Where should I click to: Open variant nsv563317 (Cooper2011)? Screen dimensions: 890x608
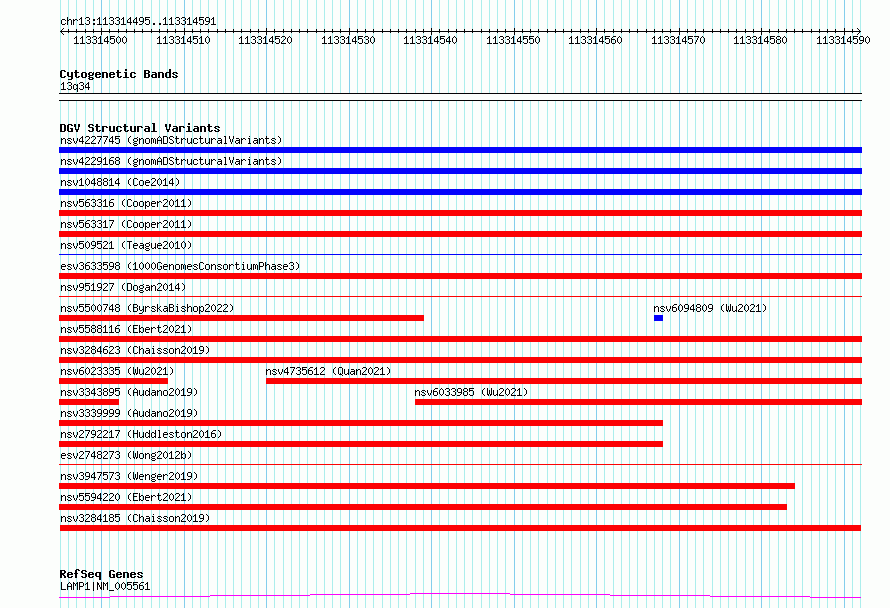point(126,224)
